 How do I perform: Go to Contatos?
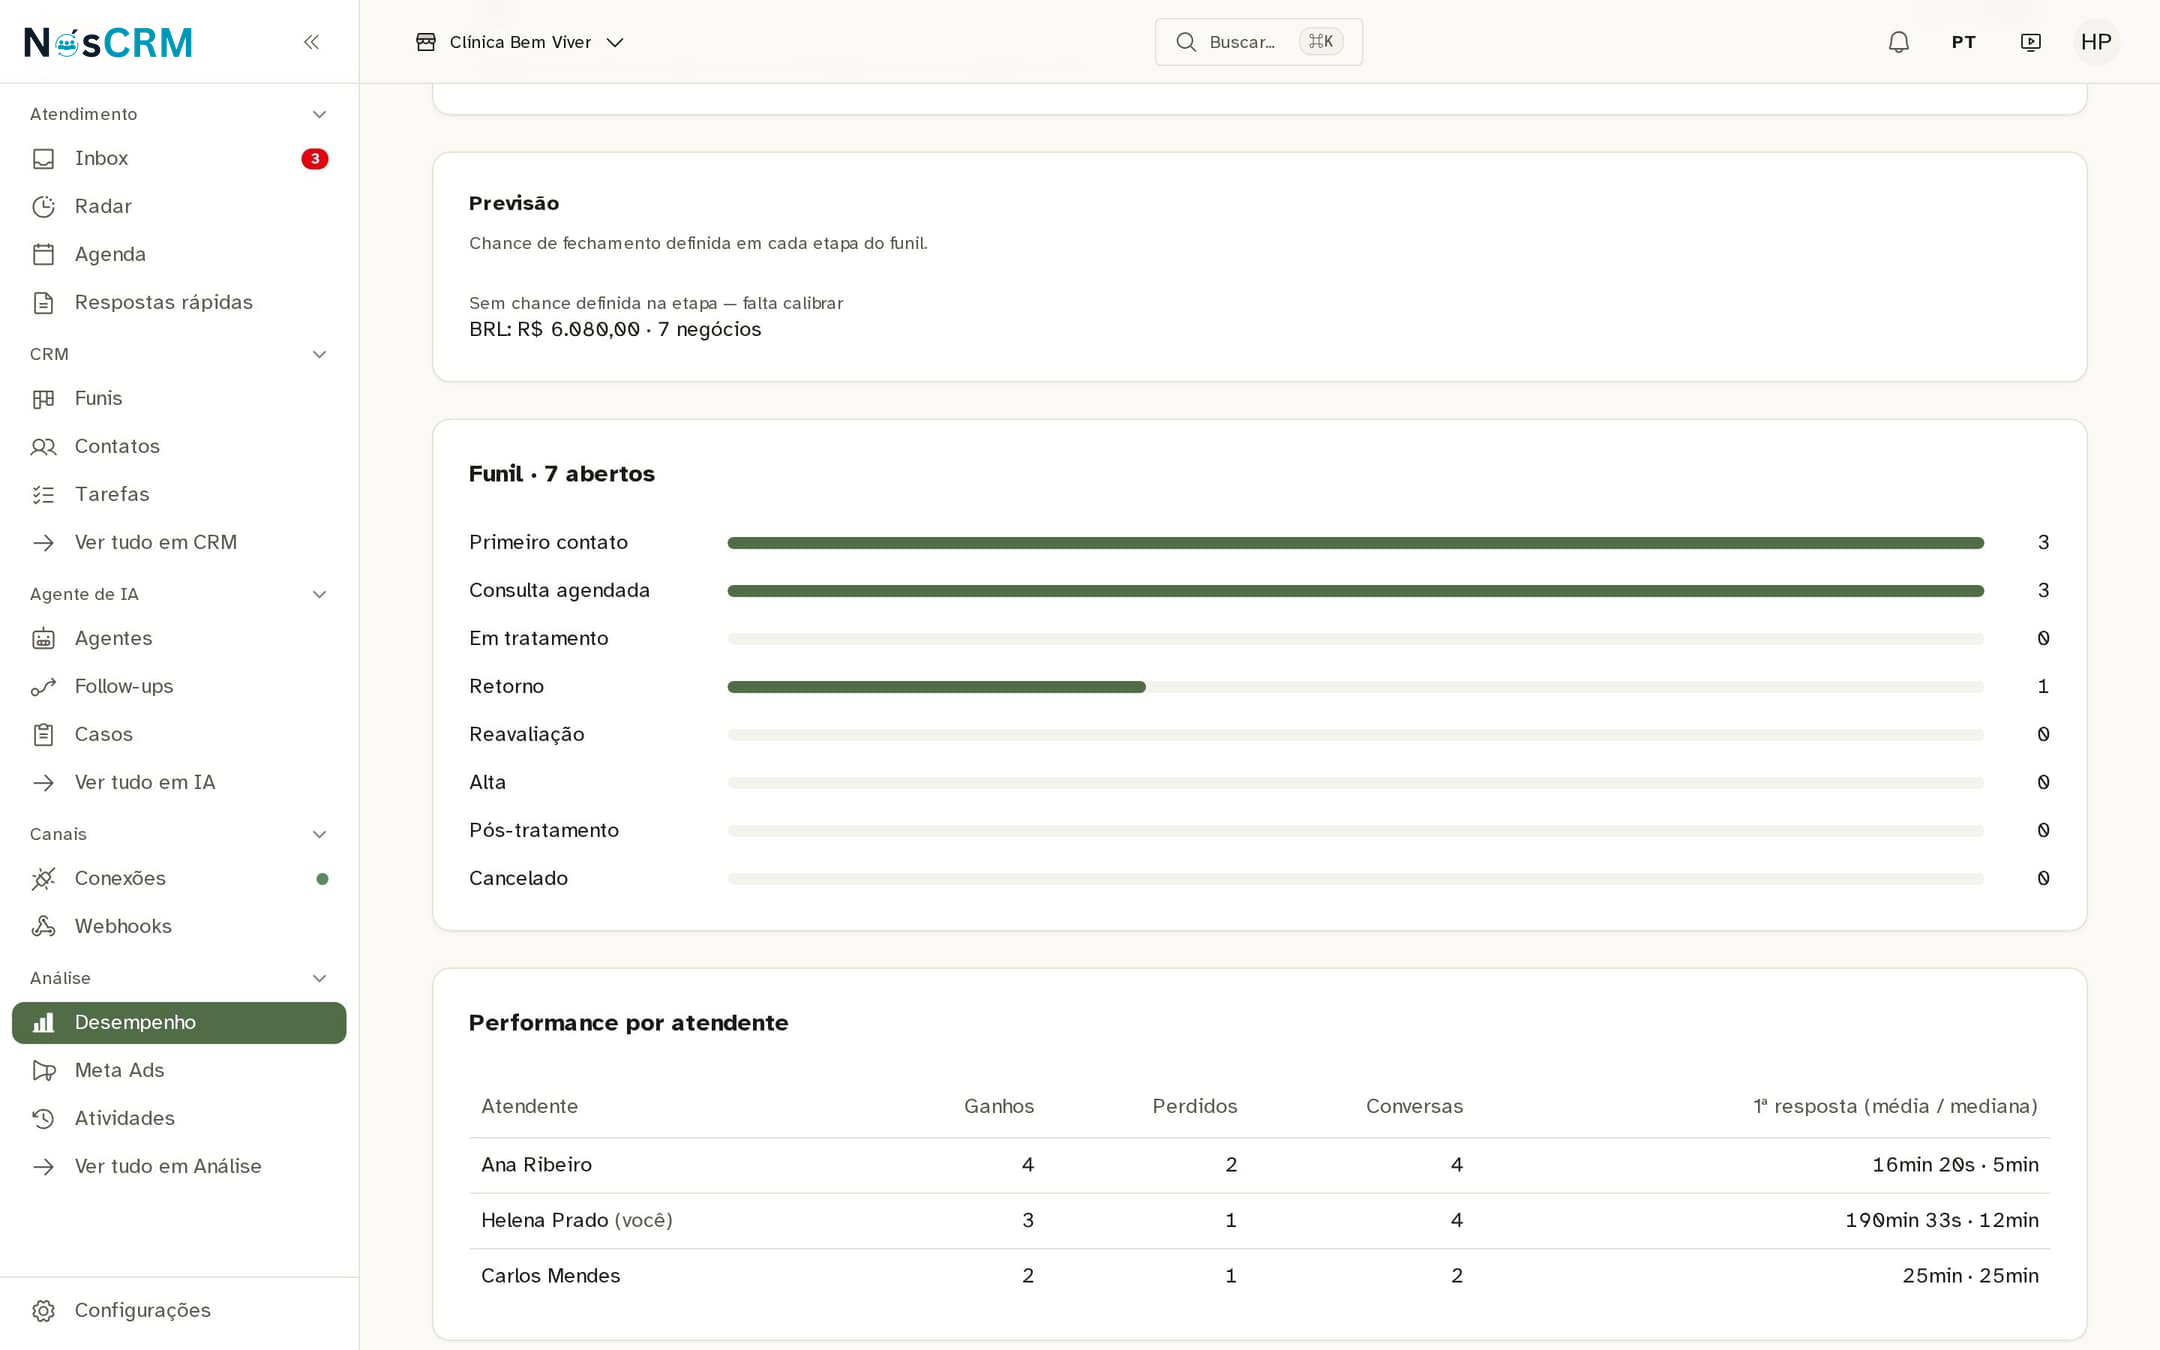coord(179,446)
